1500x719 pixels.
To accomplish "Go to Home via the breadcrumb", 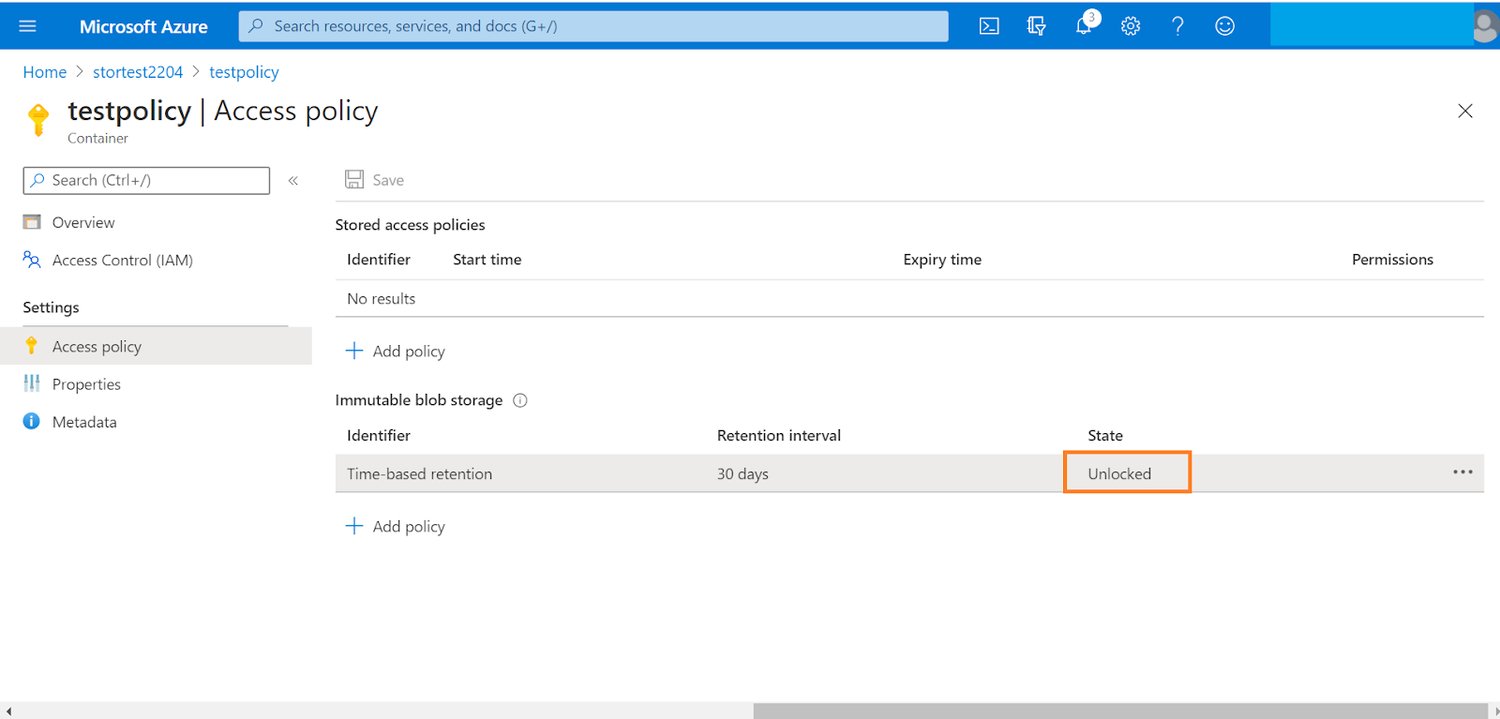I will click(x=44, y=72).
